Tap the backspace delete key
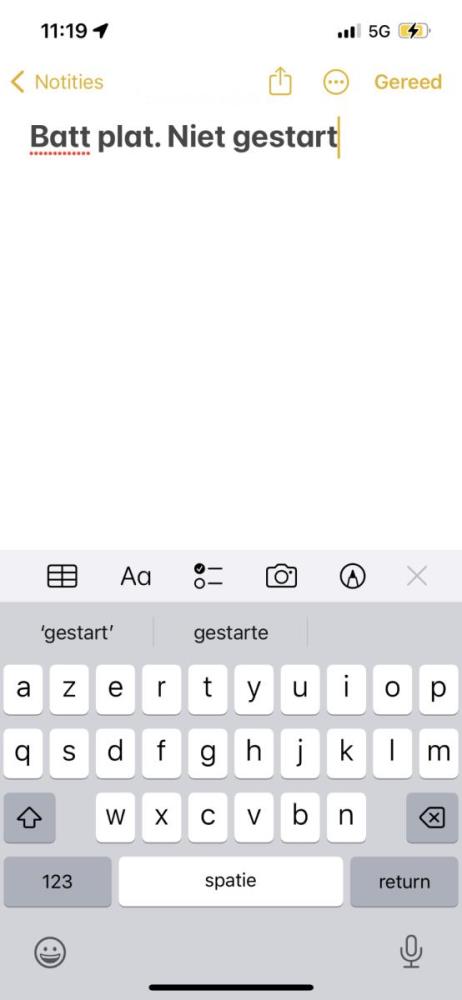 point(432,818)
